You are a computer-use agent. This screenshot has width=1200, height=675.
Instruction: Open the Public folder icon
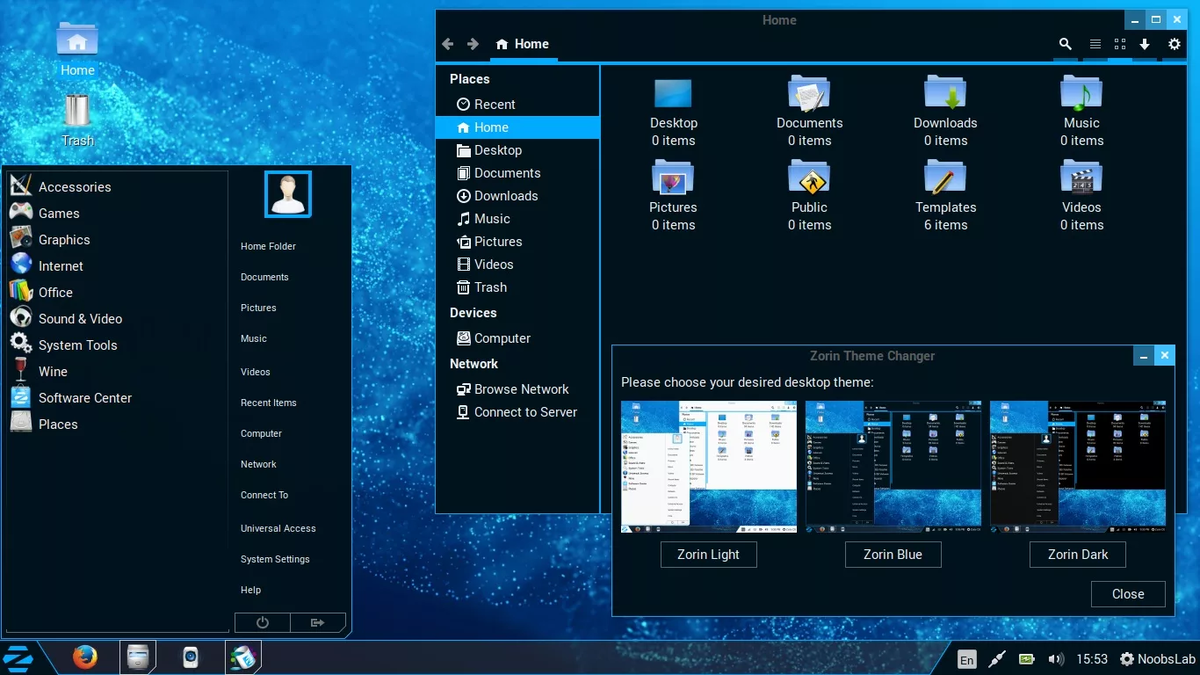pyautogui.click(x=809, y=196)
